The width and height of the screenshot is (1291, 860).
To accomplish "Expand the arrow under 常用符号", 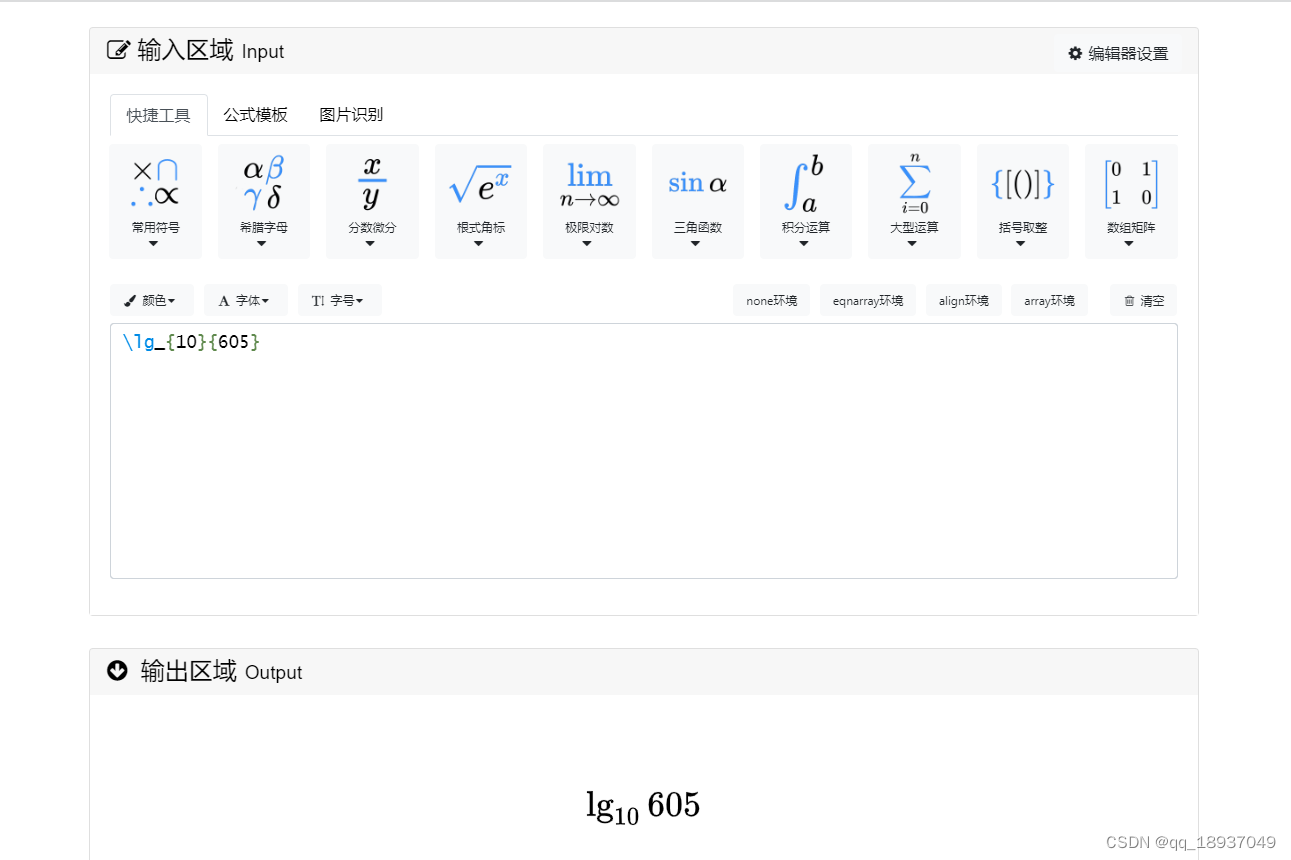I will [153, 243].
